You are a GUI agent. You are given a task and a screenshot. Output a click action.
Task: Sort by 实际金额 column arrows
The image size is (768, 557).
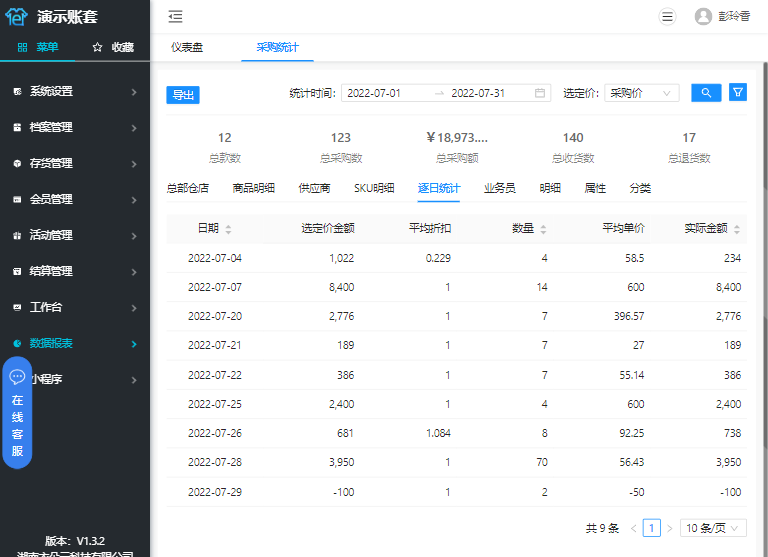(x=737, y=229)
